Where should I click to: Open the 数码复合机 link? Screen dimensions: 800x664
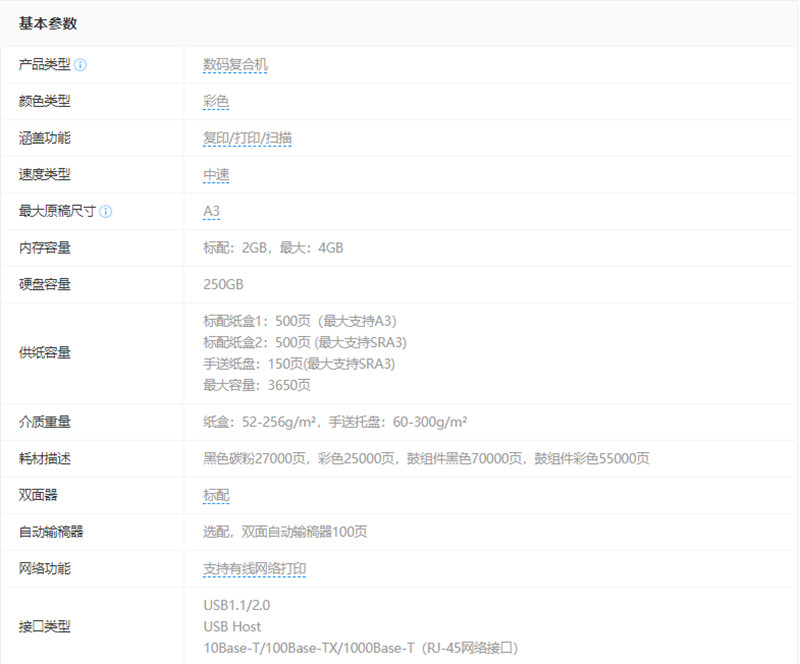[235, 65]
